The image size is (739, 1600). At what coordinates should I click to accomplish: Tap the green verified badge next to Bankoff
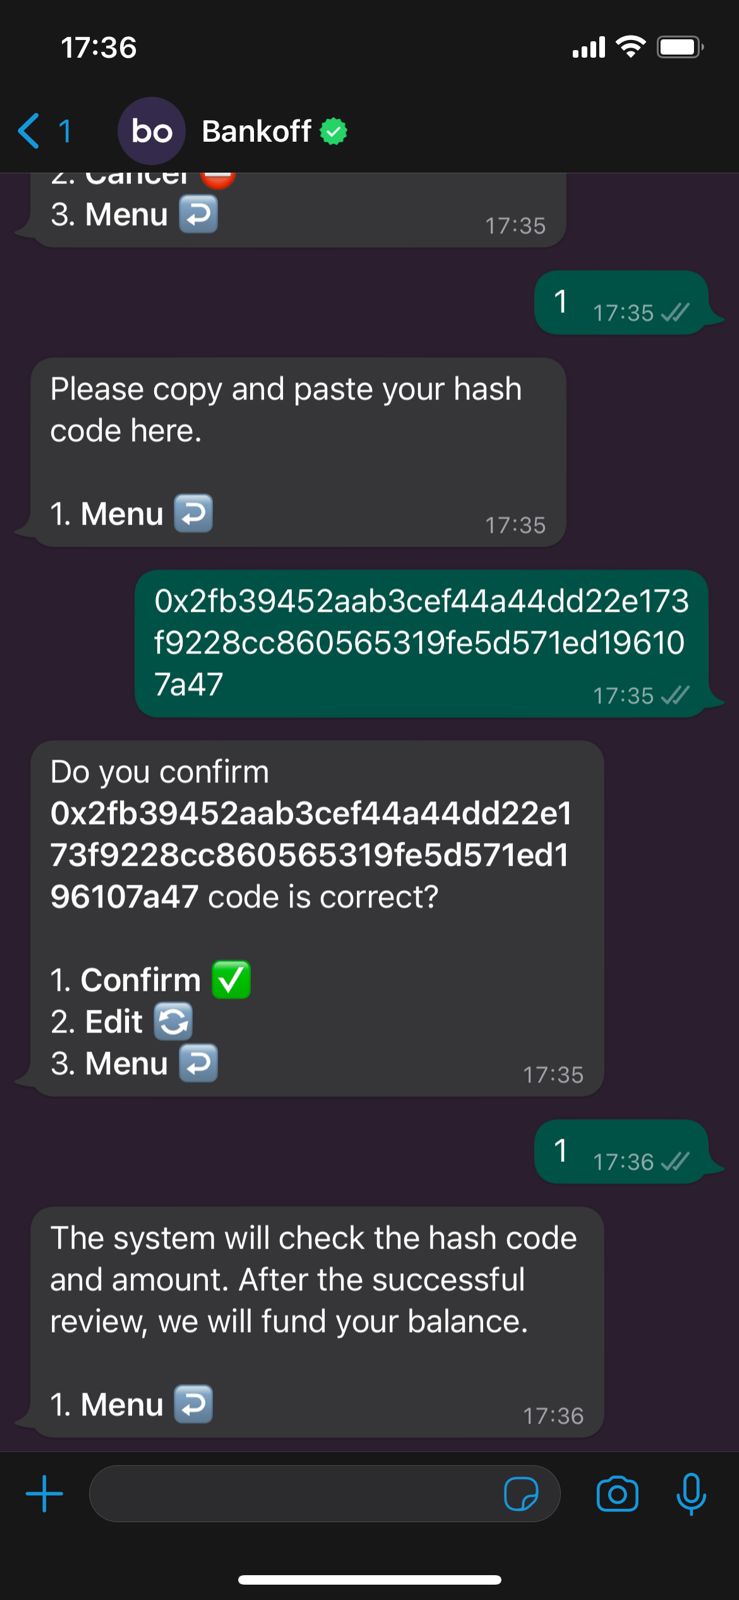click(333, 131)
